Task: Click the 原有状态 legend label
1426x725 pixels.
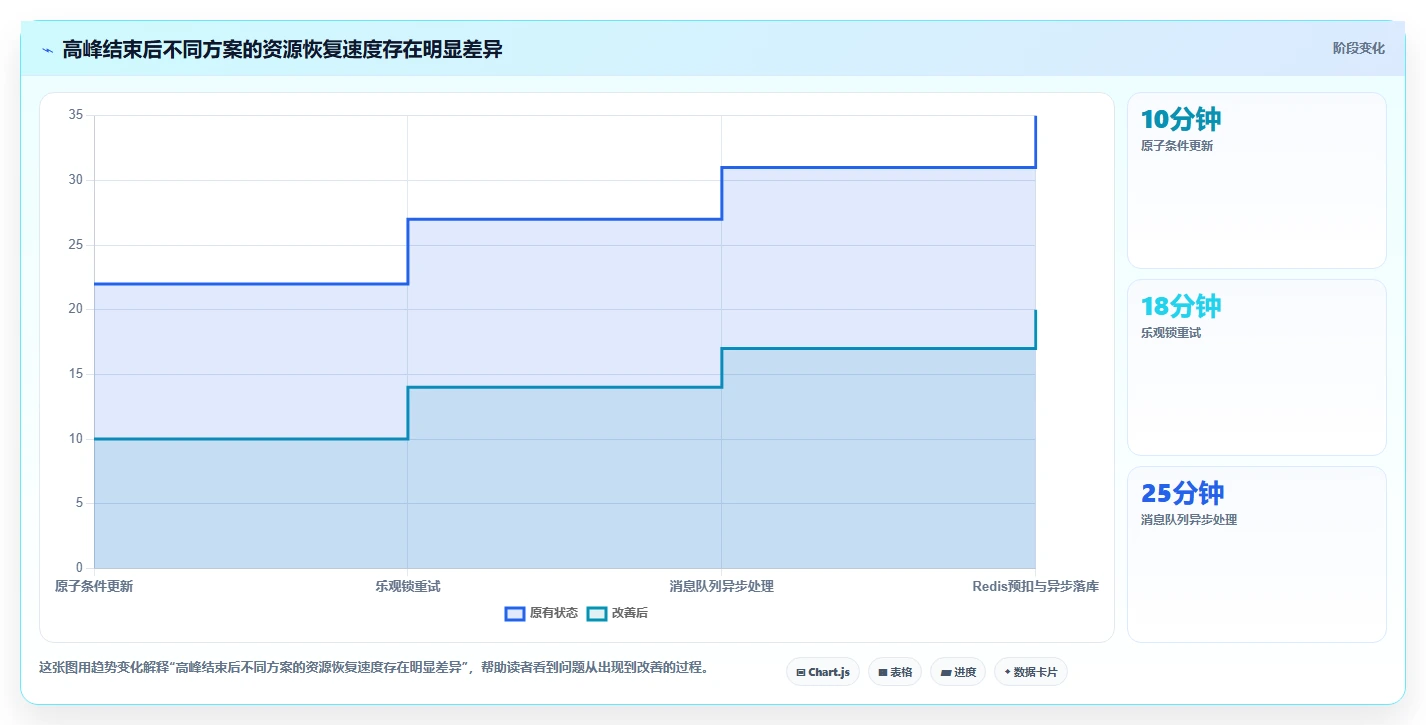Action: [554, 613]
